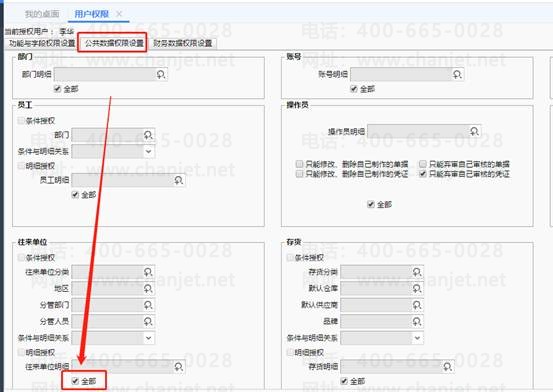Select the 用户权限 tab

91,14
